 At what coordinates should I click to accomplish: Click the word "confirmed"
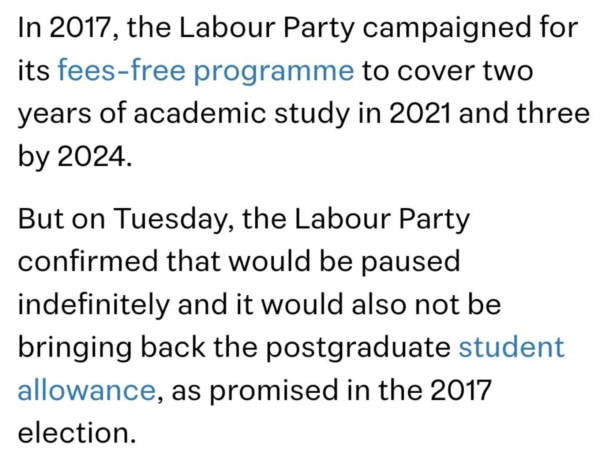[x=89, y=260]
